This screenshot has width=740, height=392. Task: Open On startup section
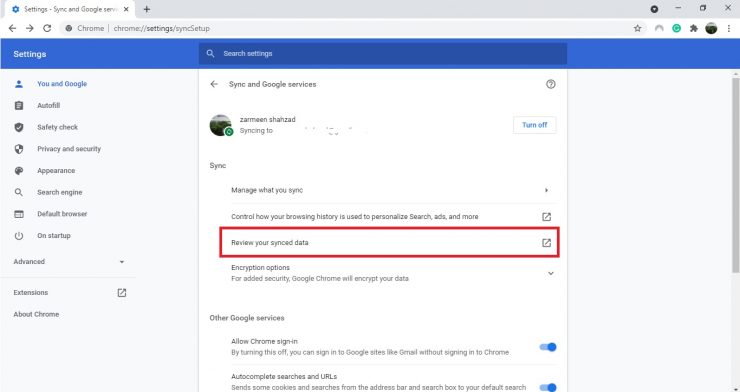(x=54, y=236)
